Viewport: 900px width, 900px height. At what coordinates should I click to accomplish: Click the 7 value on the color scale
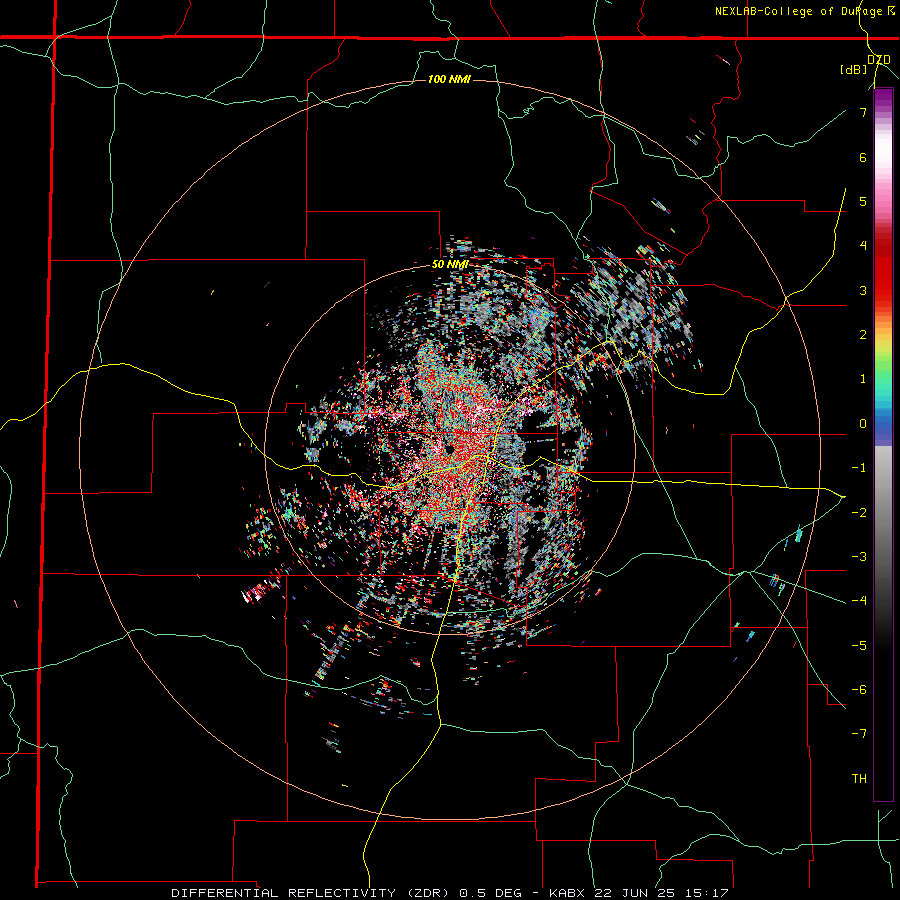coord(863,112)
